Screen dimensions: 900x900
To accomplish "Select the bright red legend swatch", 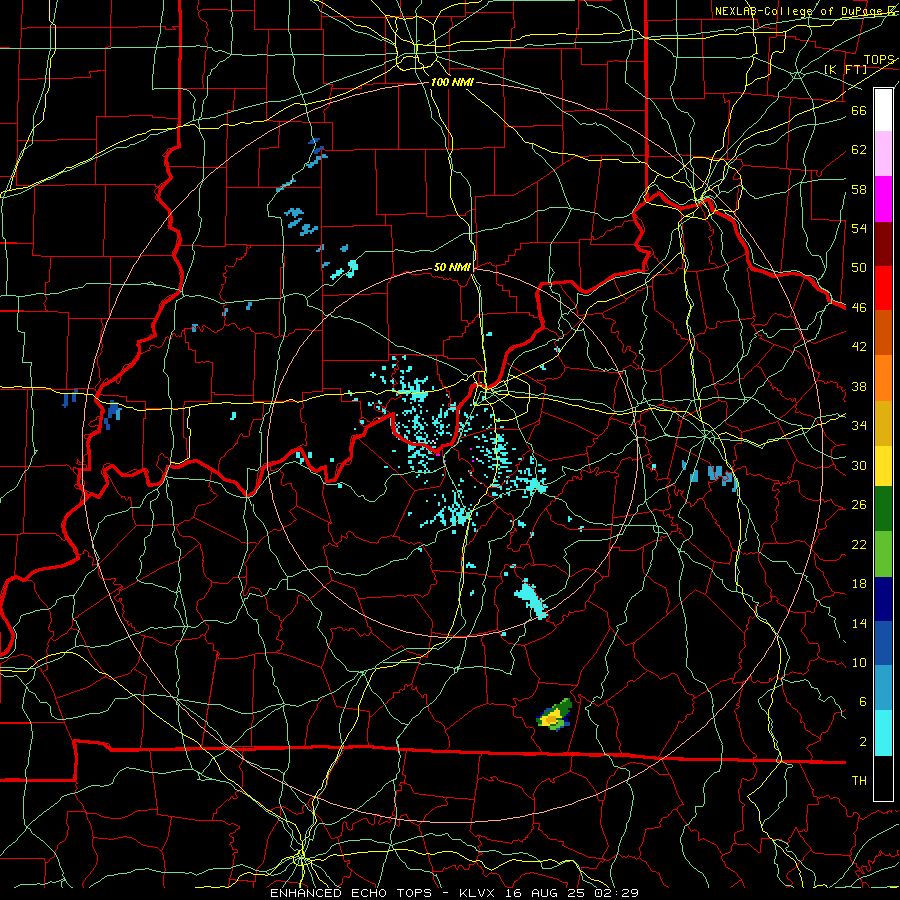I will coord(883,288).
